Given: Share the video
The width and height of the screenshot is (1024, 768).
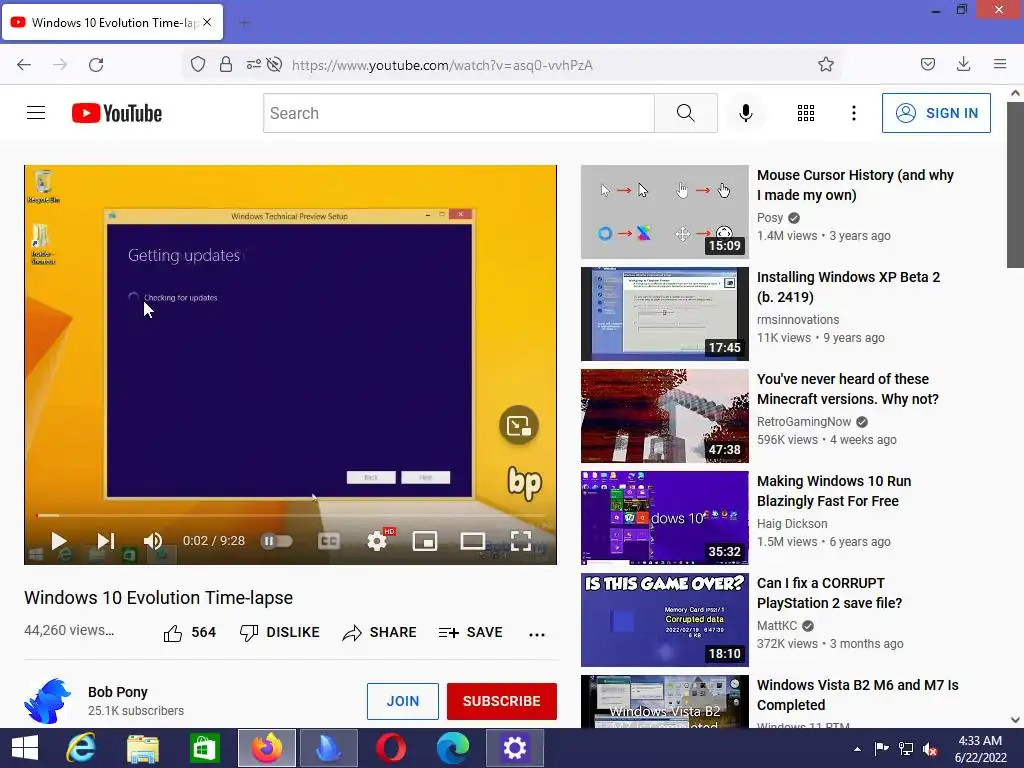Looking at the screenshot, I should [x=379, y=632].
